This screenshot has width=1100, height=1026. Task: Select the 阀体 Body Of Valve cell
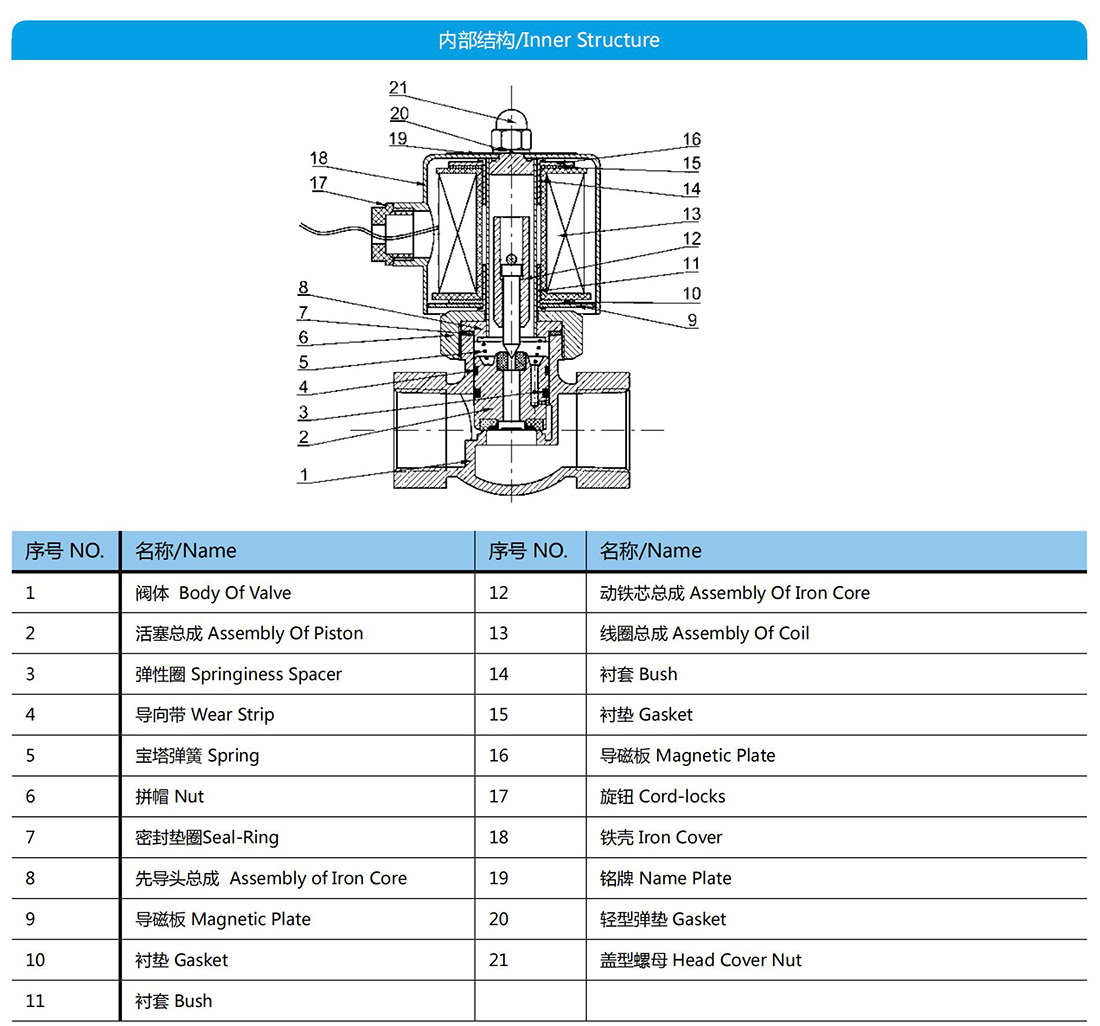point(298,593)
